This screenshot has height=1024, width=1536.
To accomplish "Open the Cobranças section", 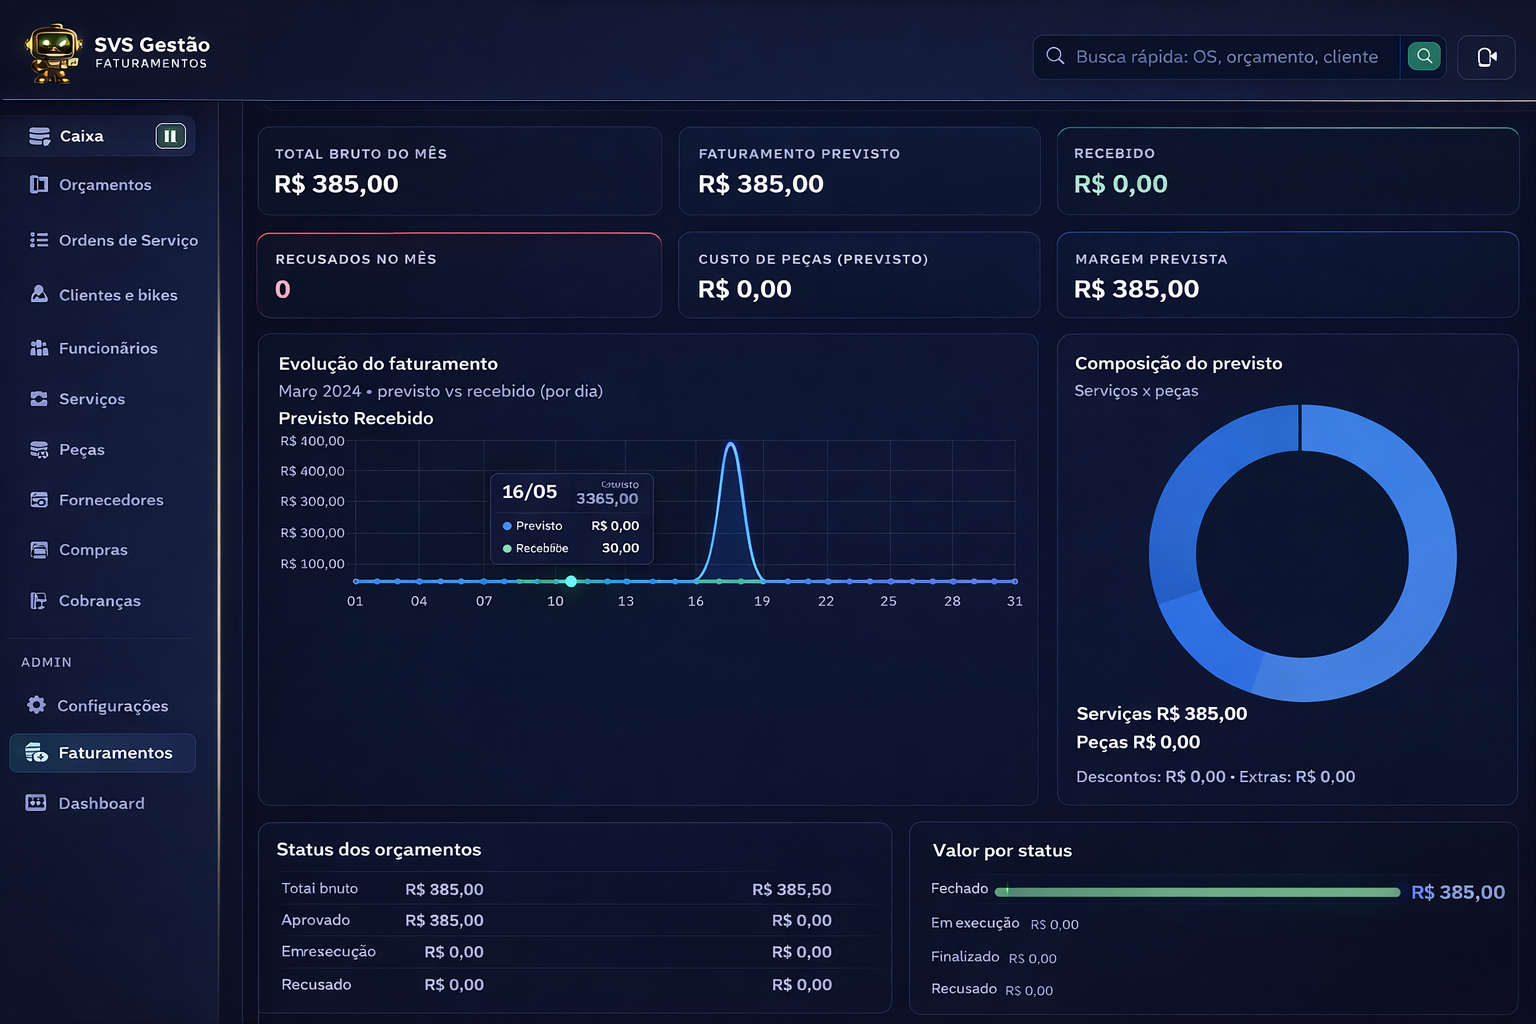I will tap(99, 601).
